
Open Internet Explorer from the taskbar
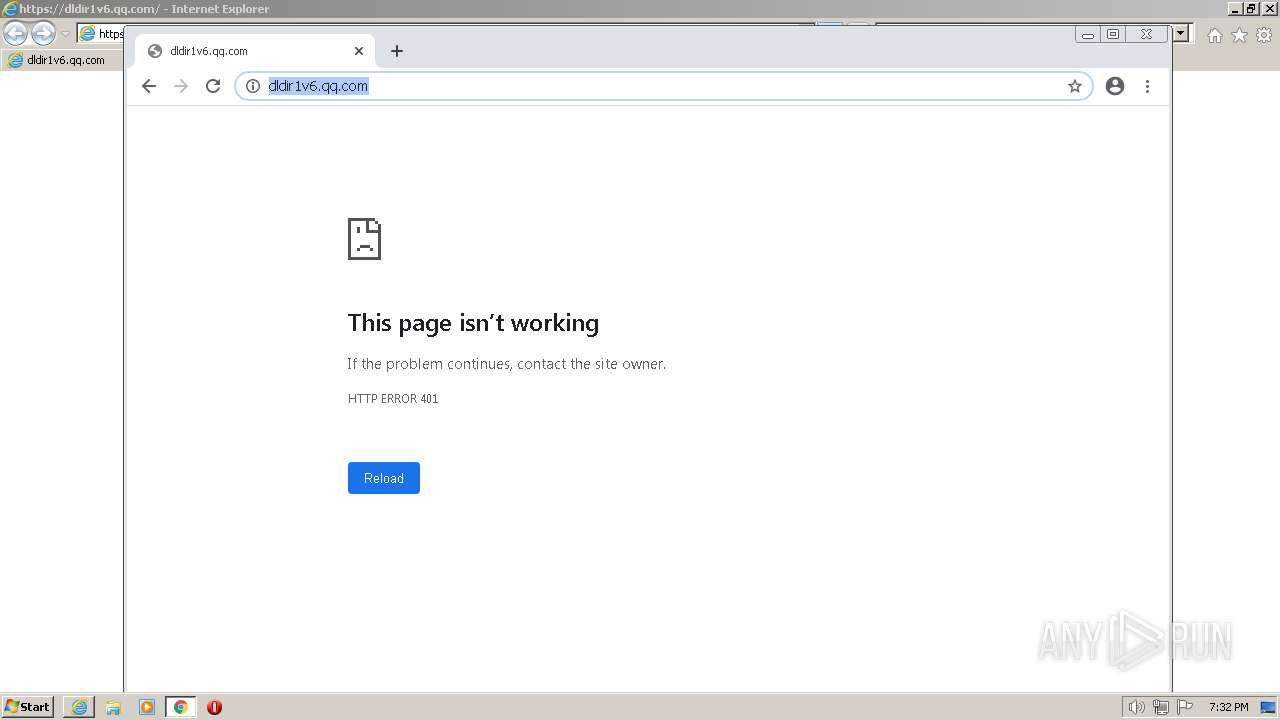click(79, 707)
